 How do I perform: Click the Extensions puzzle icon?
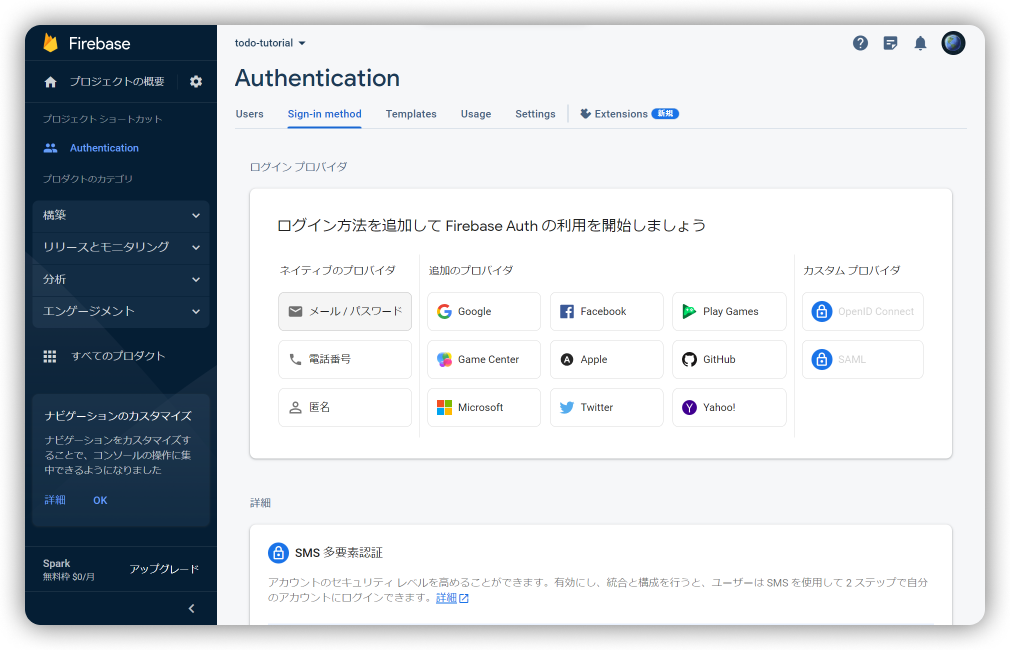585,113
